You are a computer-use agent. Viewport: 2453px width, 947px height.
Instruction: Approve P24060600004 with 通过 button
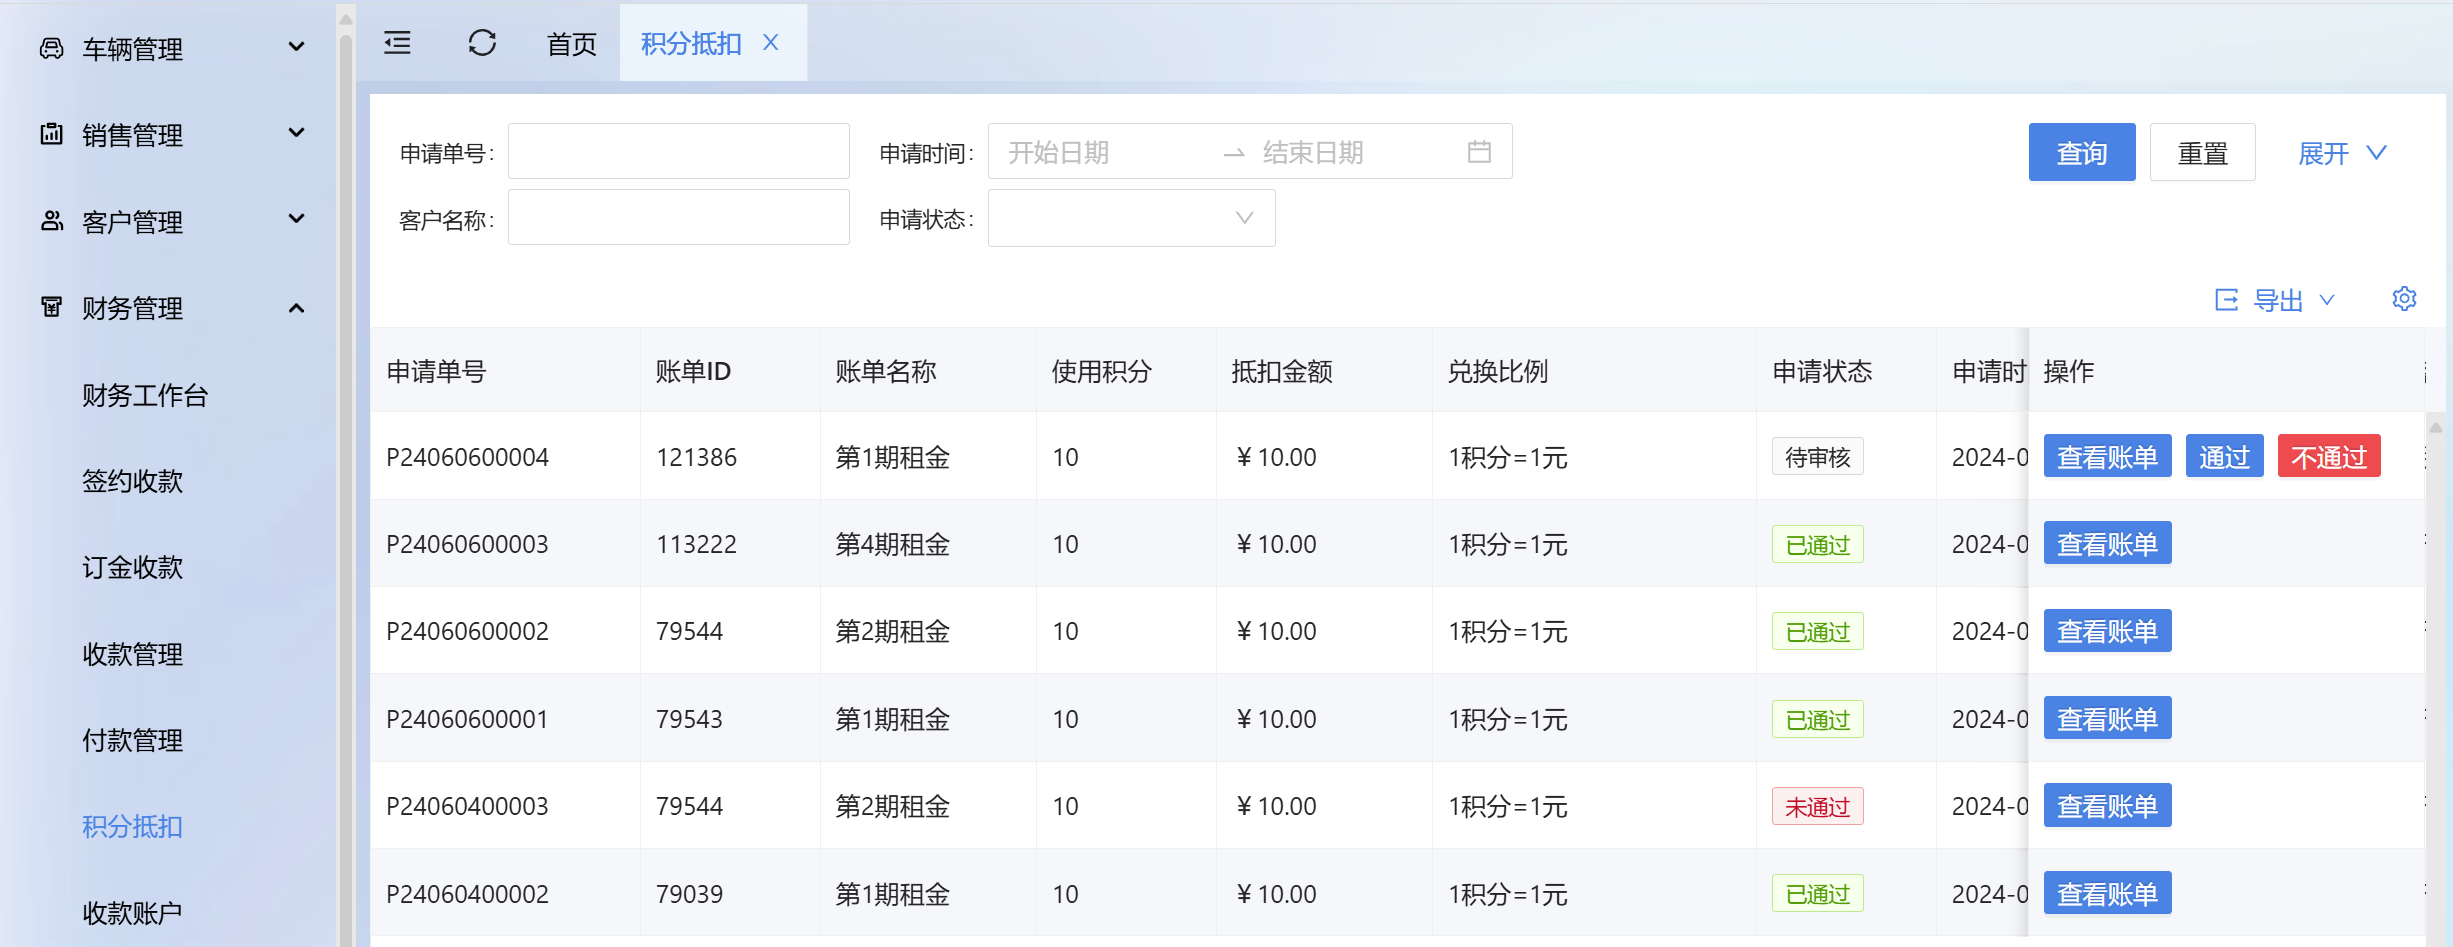(x=2223, y=457)
